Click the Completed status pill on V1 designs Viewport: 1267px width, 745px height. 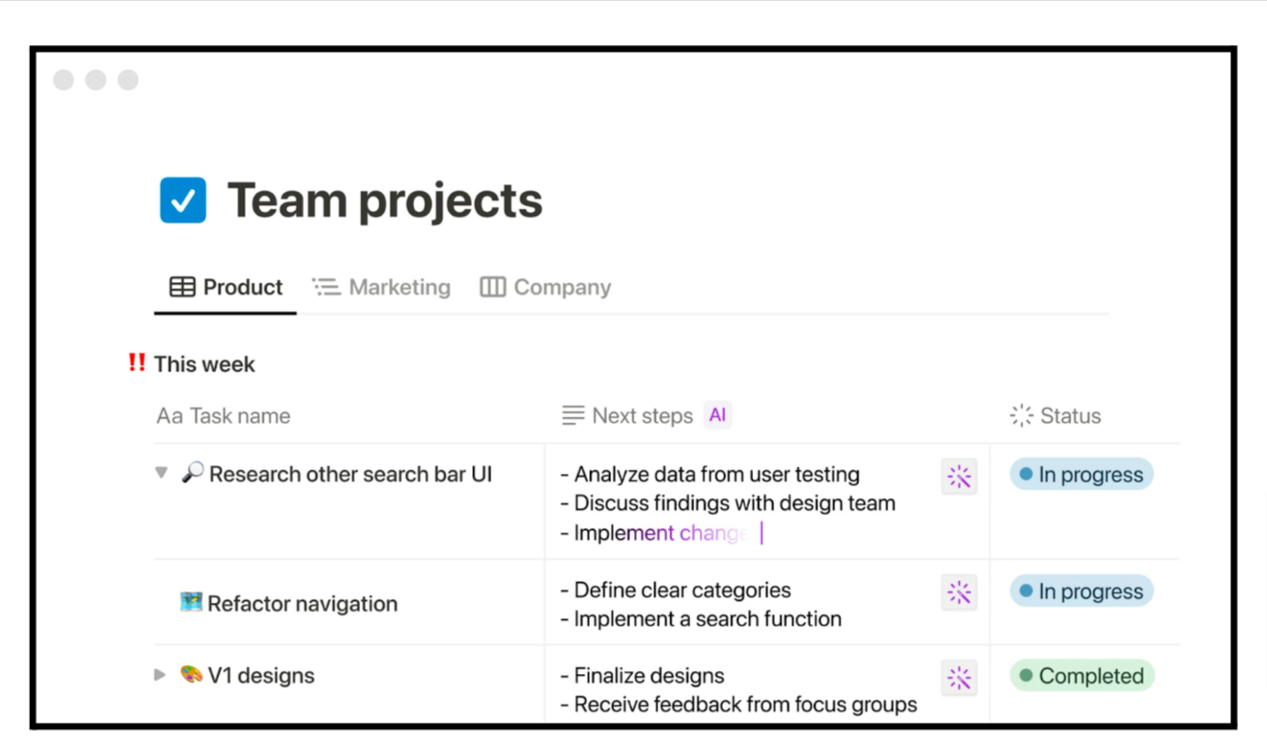tap(1081, 676)
